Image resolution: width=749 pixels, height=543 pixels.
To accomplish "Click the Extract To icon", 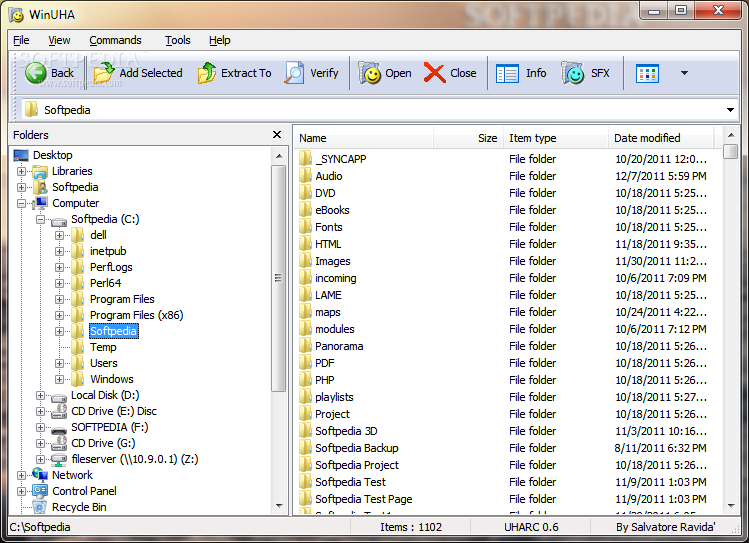I will [x=207, y=73].
